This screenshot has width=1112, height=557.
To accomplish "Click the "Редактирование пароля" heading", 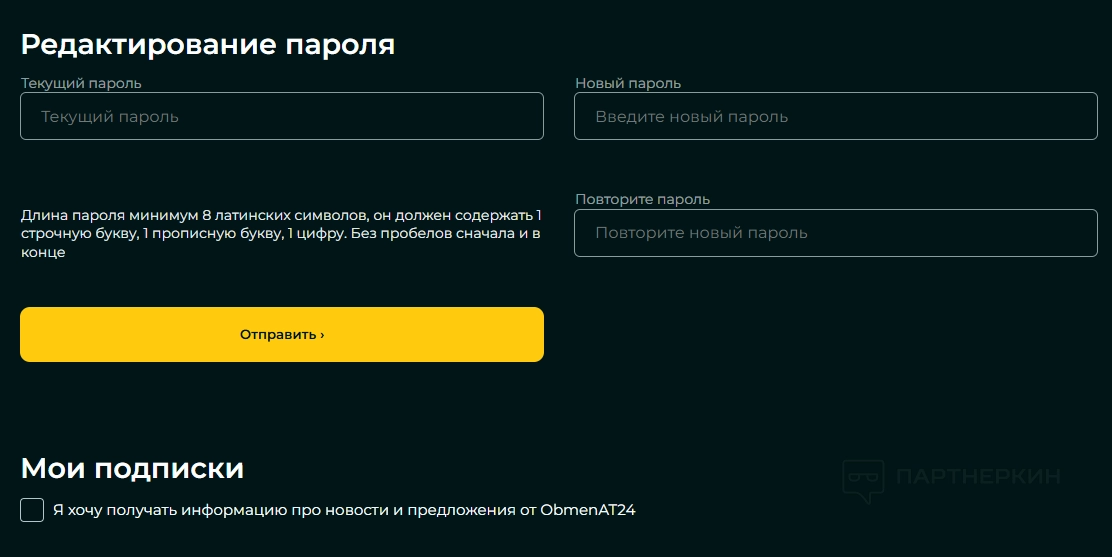I will coord(208,45).
